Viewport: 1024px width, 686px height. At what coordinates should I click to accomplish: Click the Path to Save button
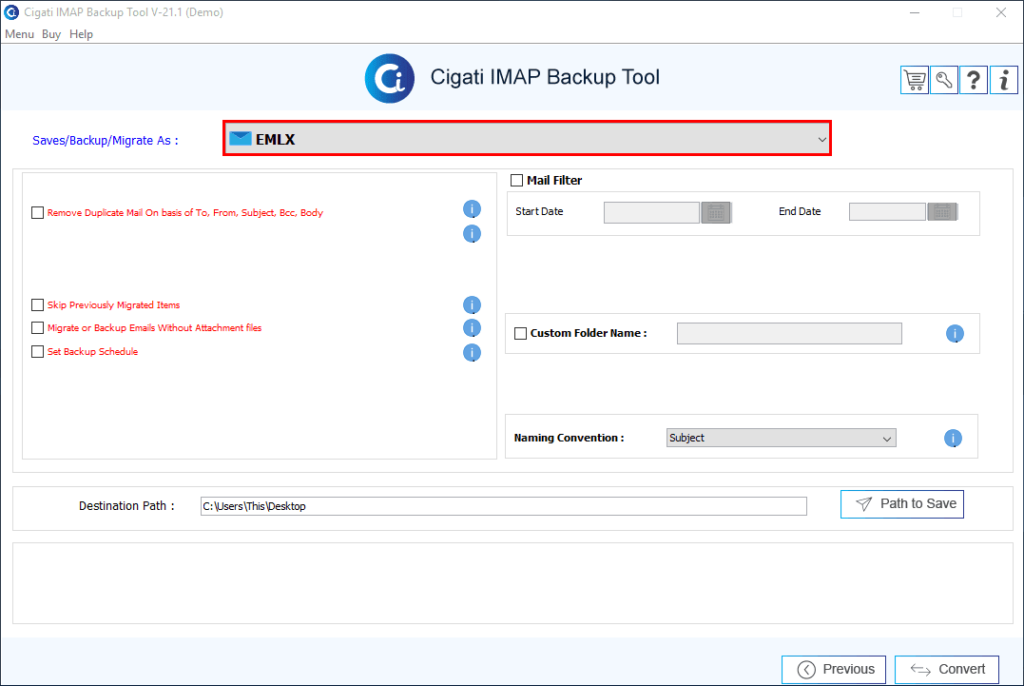pyautogui.click(x=902, y=504)
